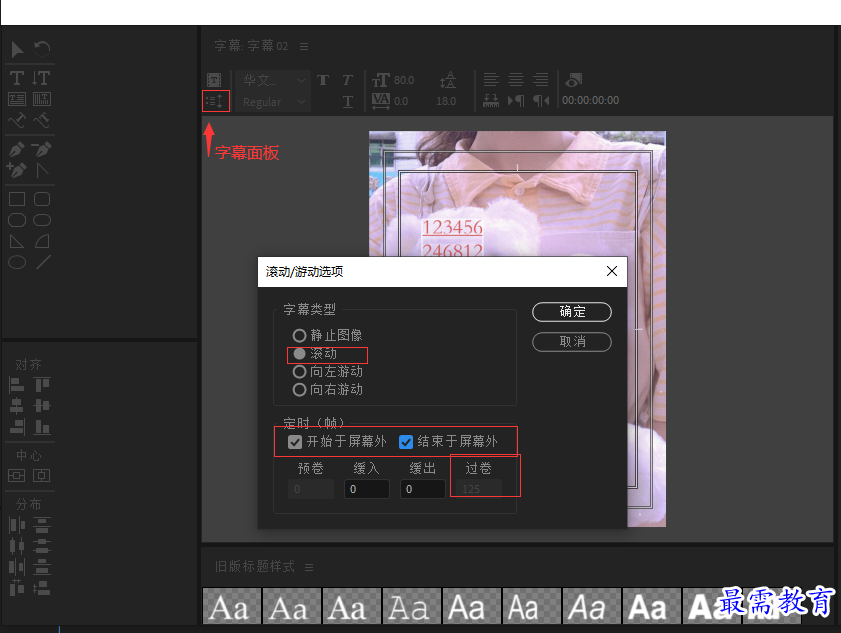Select the Vertical Type tool
The width and height of the screenshot is (841, 633).
click(41, 78)
